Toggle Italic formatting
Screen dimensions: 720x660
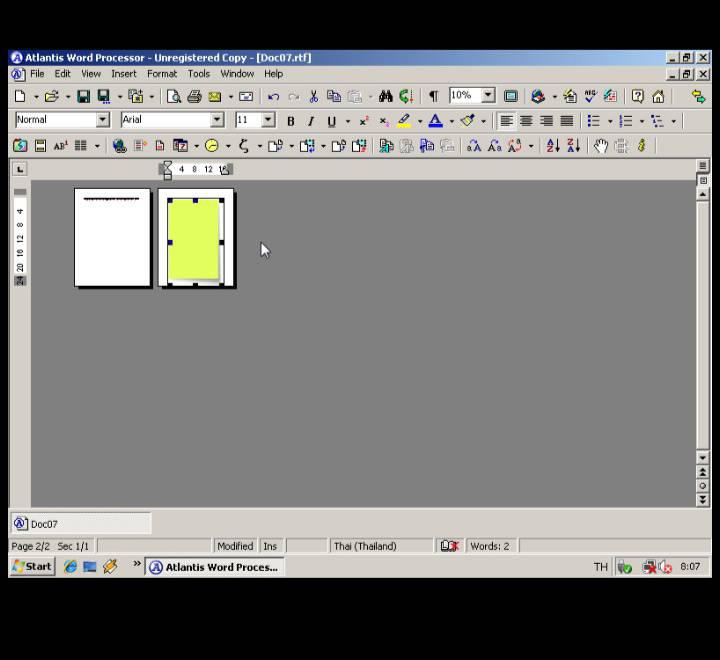[311, 121]
